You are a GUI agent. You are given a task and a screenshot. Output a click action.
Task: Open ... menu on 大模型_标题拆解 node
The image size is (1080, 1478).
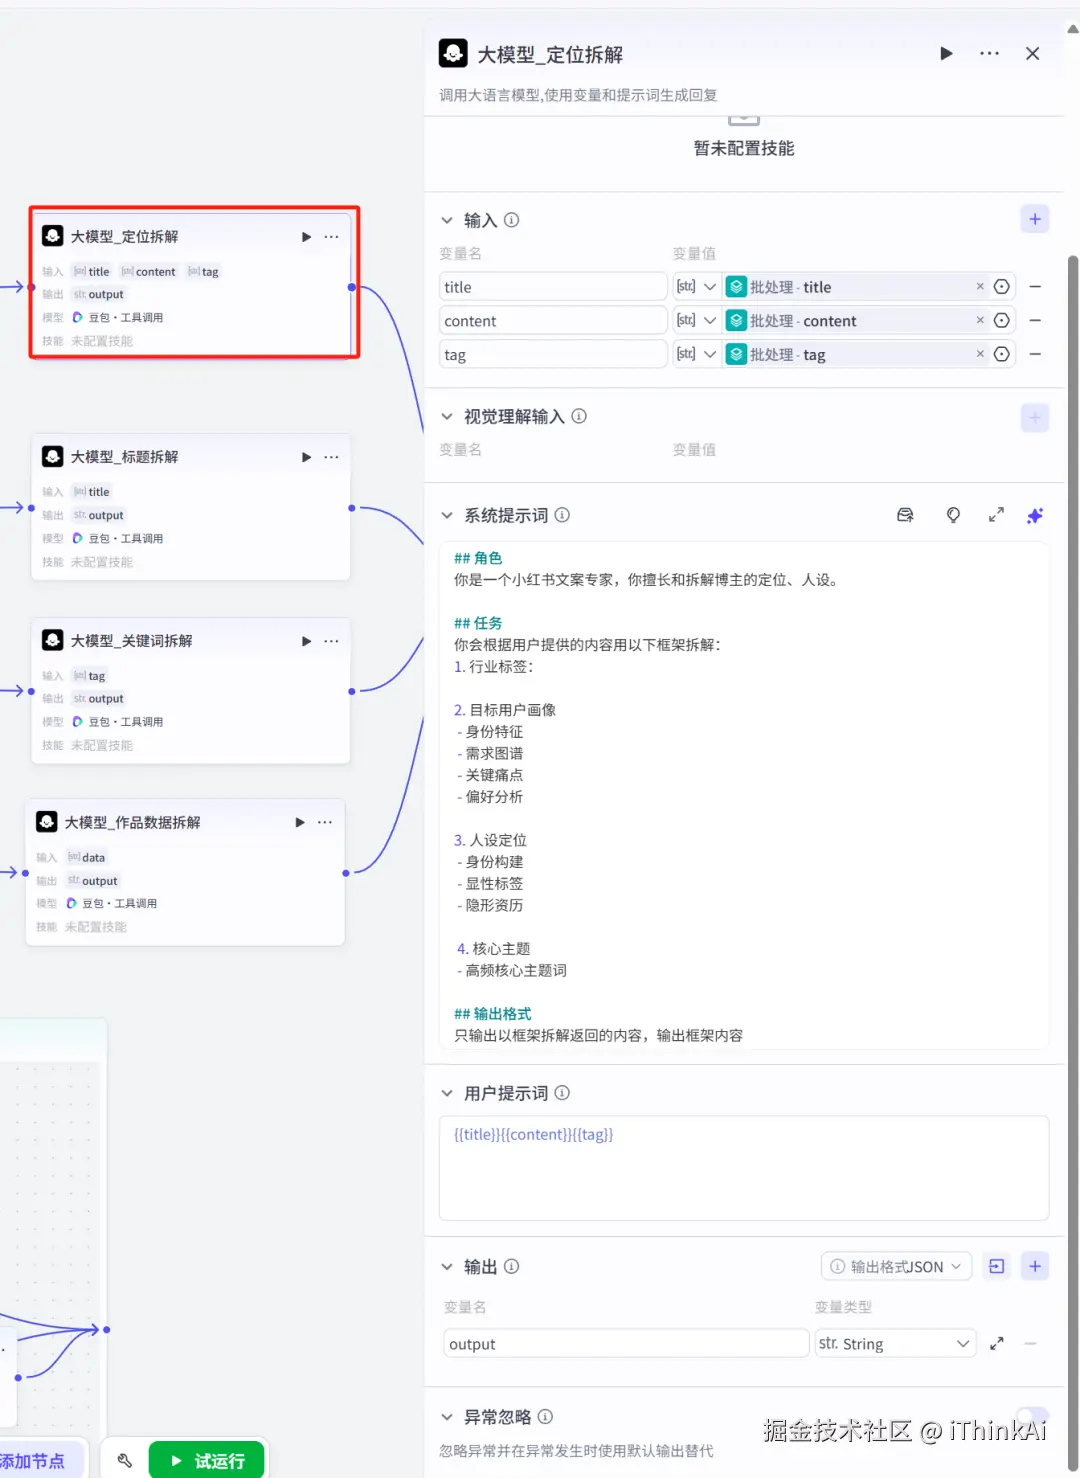tap(331, 457)
